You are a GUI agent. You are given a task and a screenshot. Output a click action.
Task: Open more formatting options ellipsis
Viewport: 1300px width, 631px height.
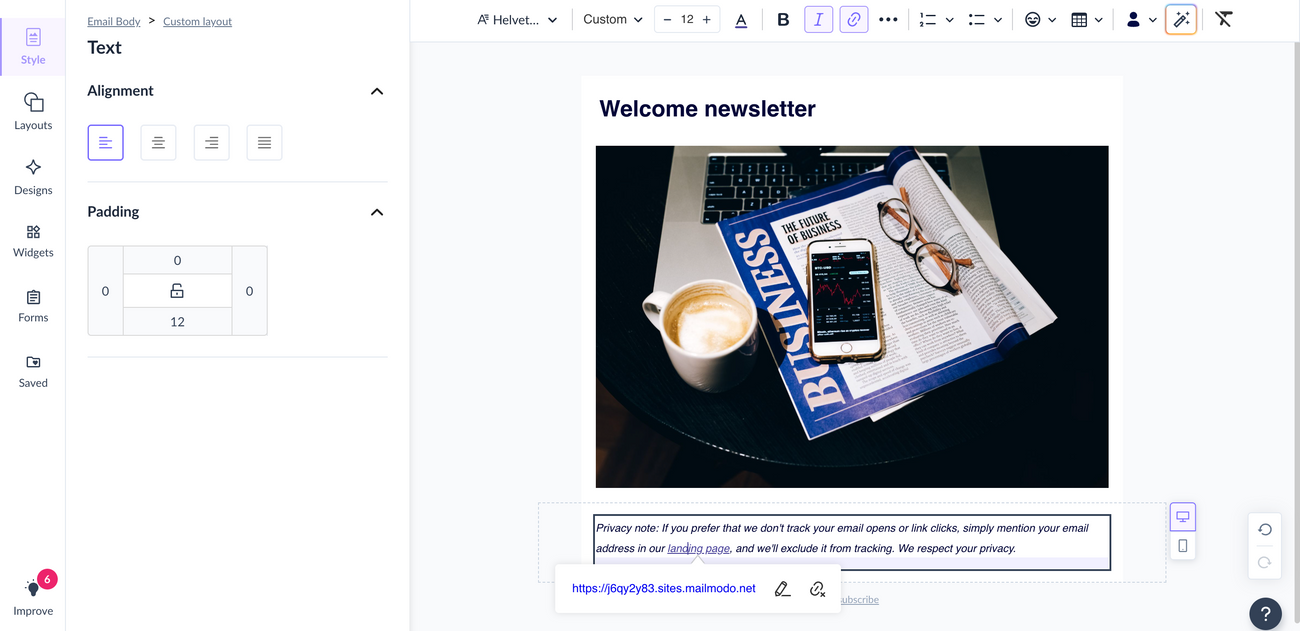coord(888,20)
